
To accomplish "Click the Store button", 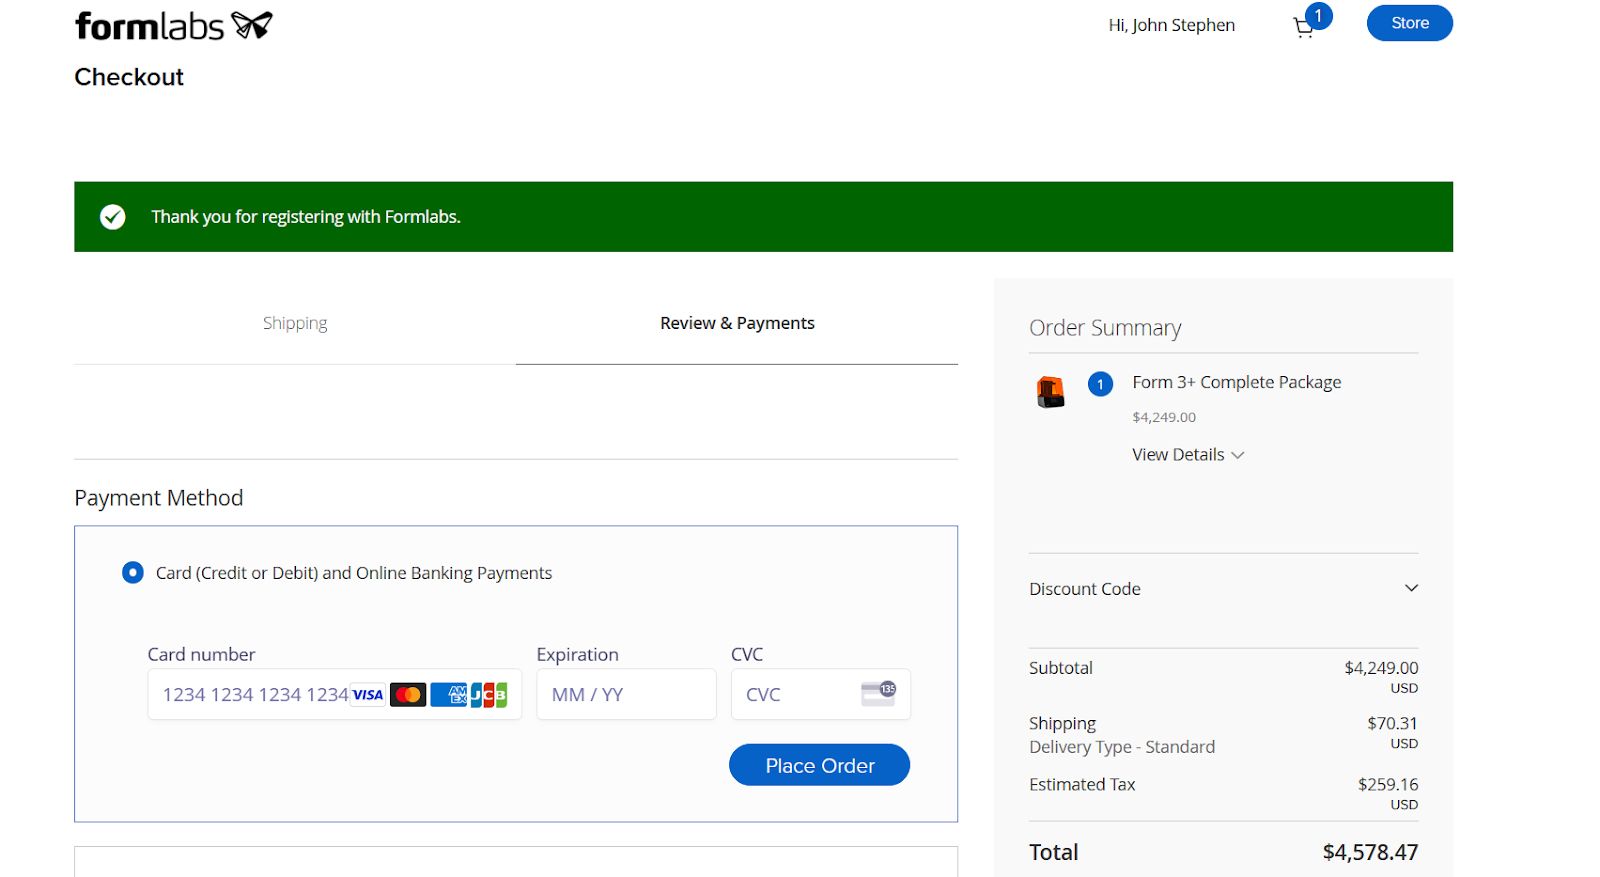I will click(x=1409, y=23).
